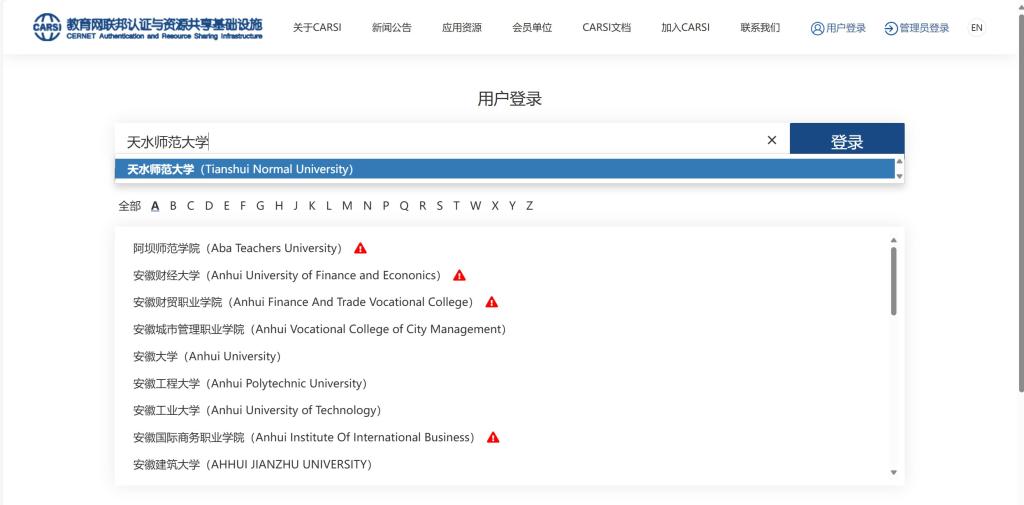
Task: Filter the university list by letter T
Action: tap(456, 206)
